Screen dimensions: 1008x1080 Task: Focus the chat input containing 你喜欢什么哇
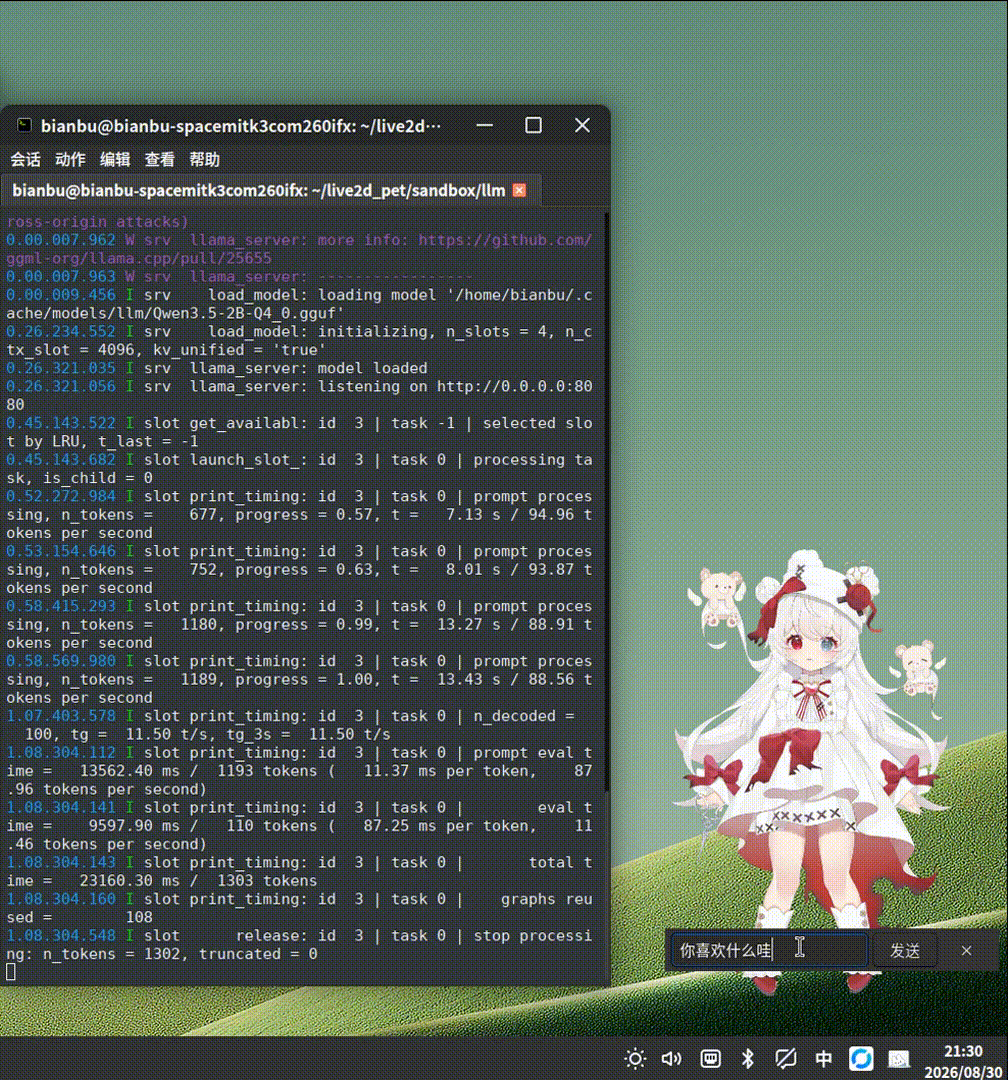769,951
